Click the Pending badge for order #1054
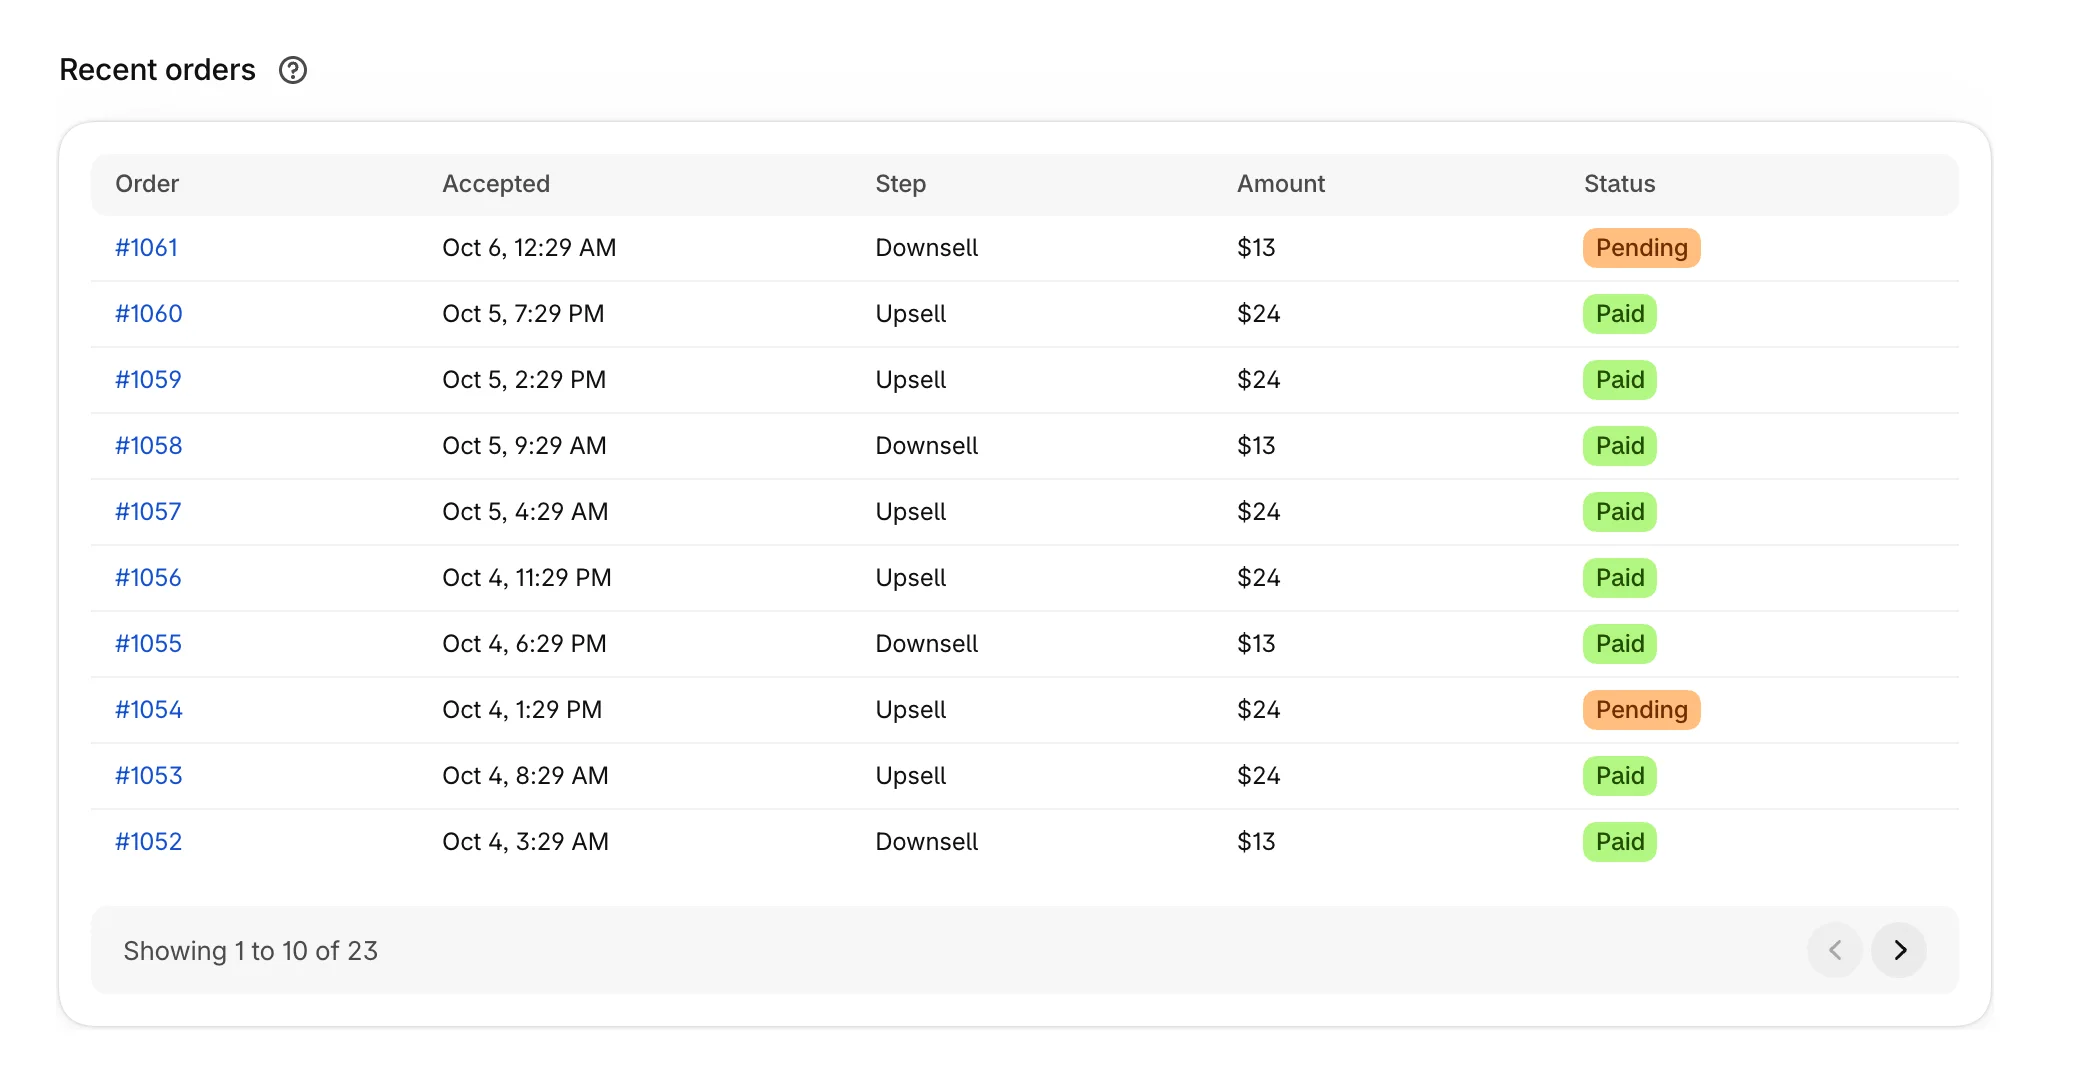This screenshot has width=2080, height=1086. [x=1642, y=710]
